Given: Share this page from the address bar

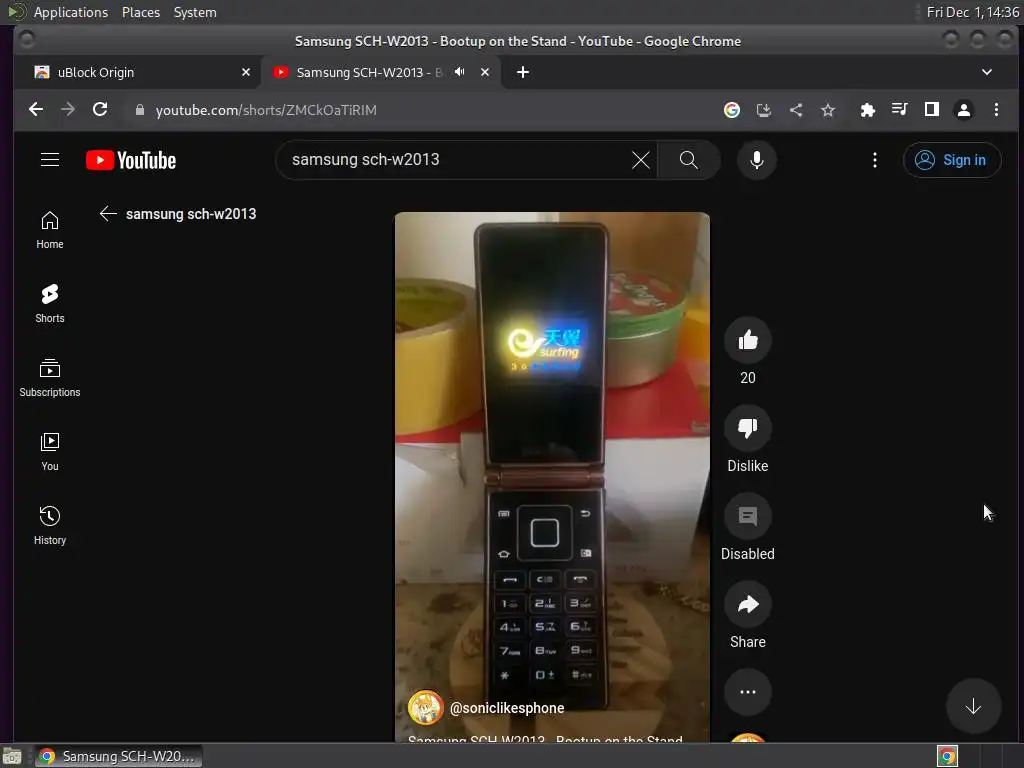Looking at the screenshot, I should click(x=795, y=110).
